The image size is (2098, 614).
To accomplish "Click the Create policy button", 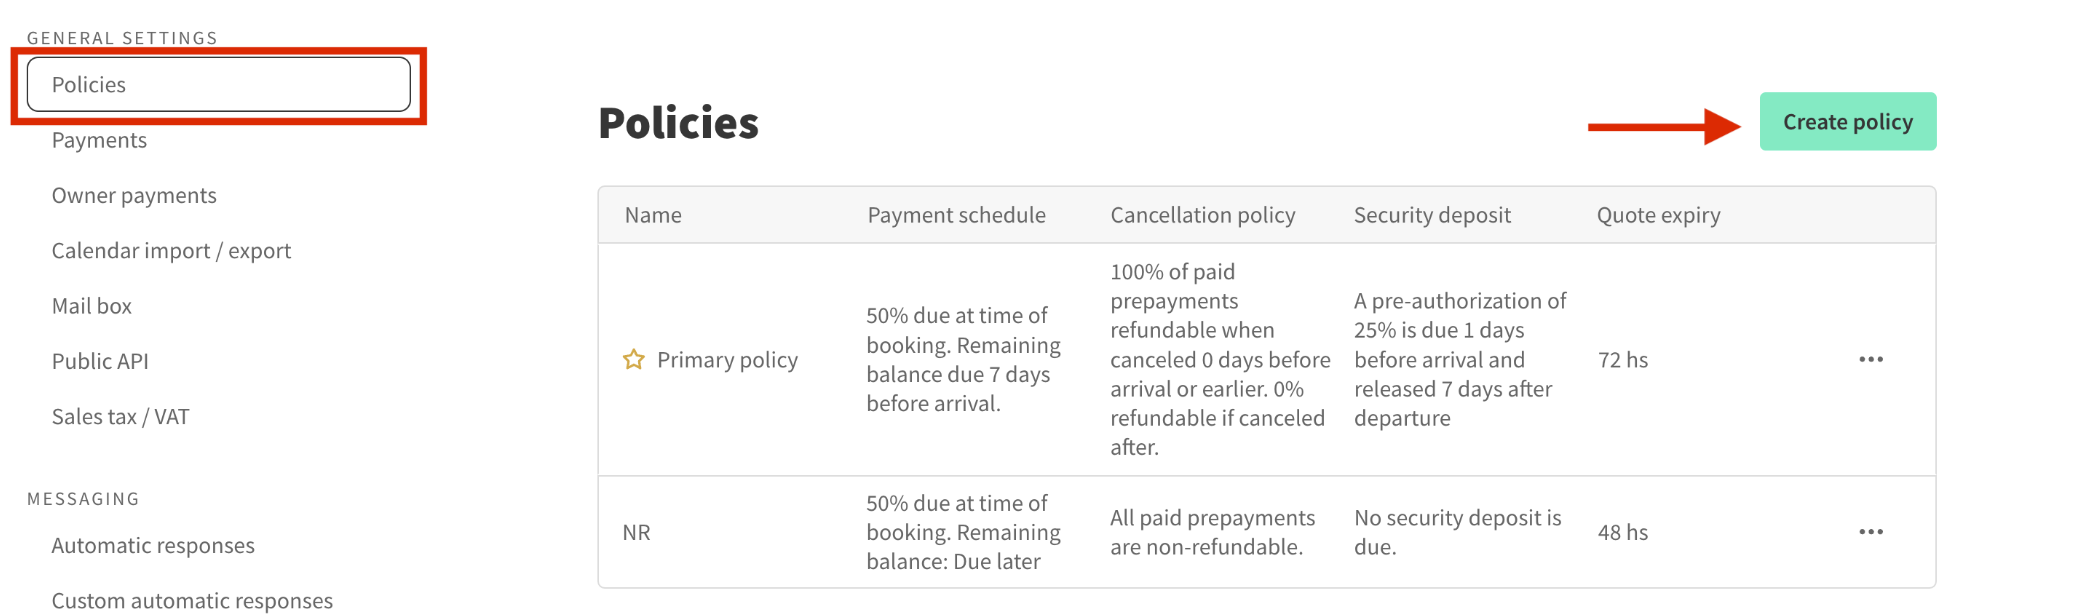I will (x=1848, y=121).
